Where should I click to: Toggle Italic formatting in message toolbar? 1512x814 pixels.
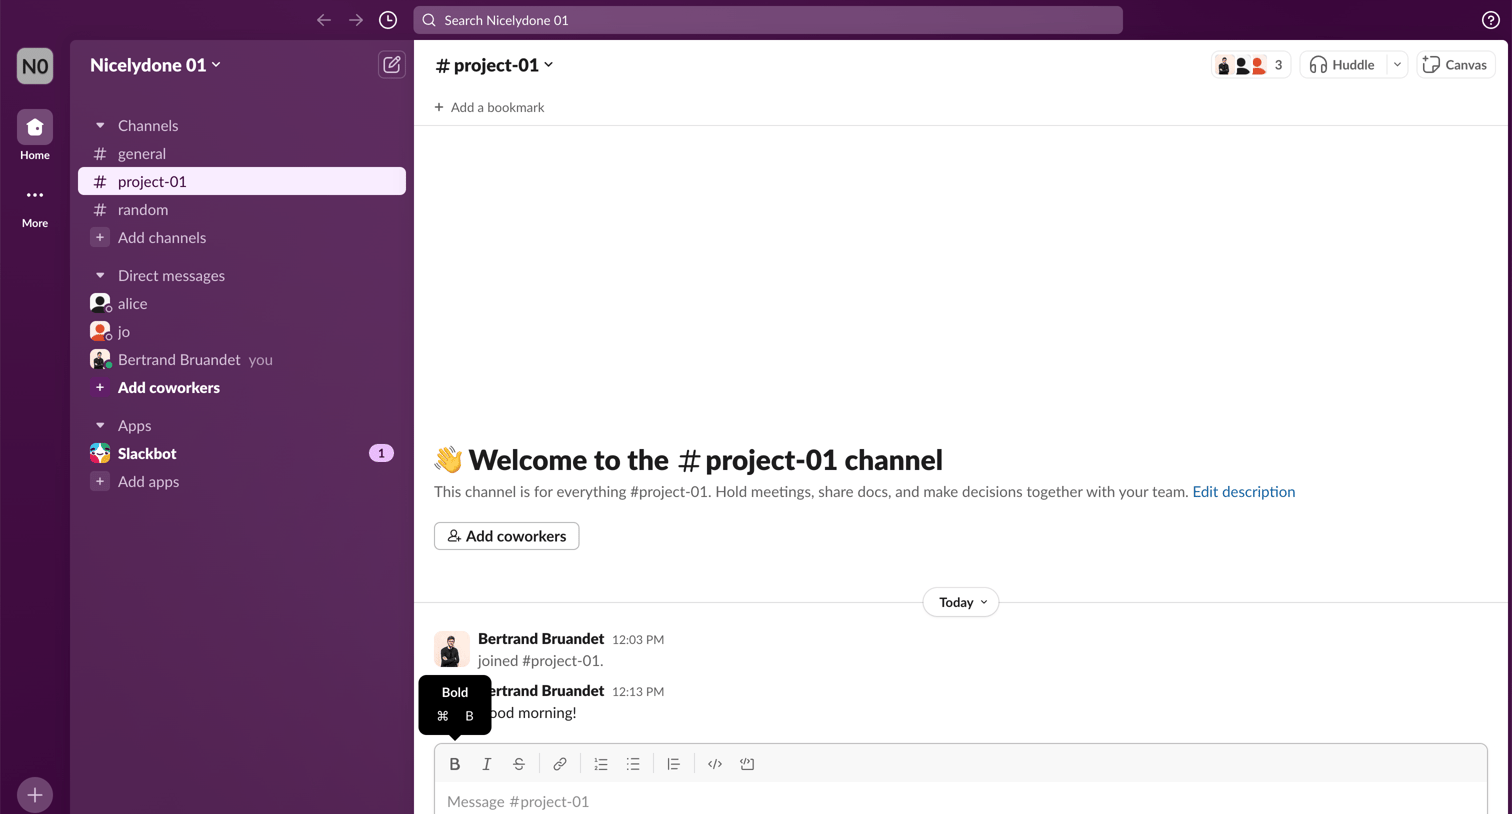487,764
